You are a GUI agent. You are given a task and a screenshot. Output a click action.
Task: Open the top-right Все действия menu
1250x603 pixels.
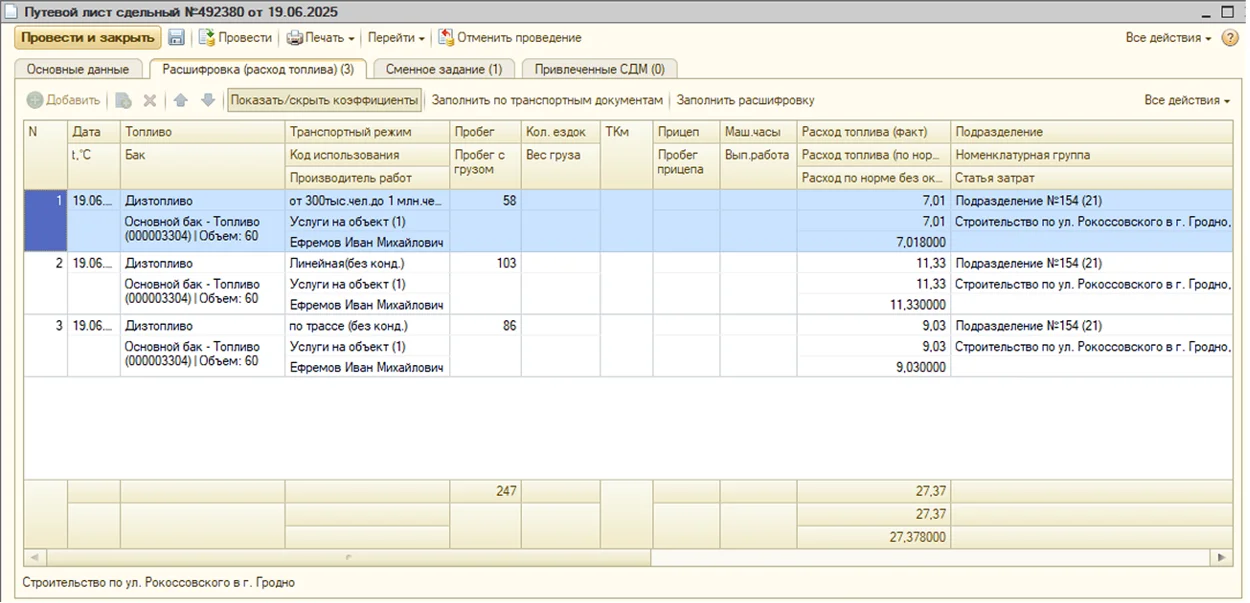tap(1168, 38)
